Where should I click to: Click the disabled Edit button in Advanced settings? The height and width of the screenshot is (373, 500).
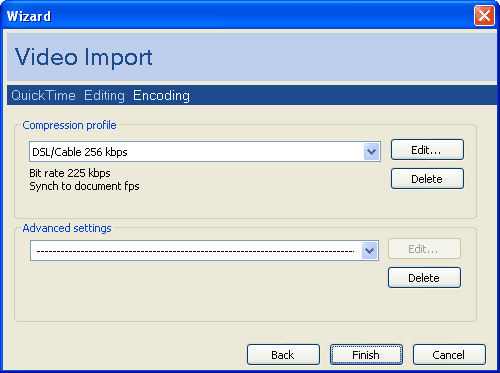click(424, 249)
